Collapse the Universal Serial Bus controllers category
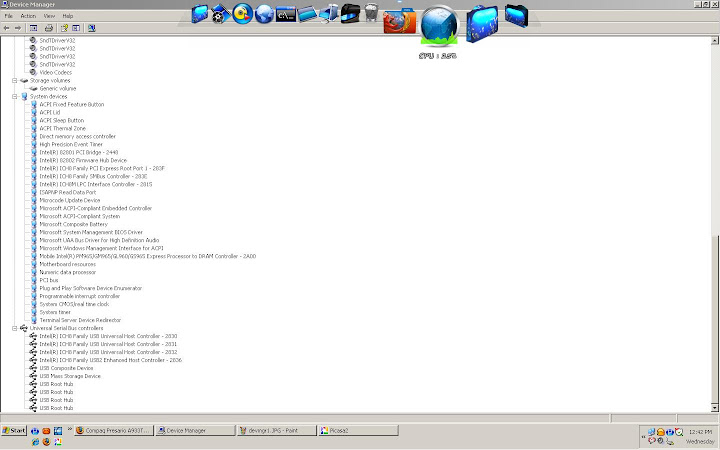Viewport: 720px width, 450px height. point(15,328)
